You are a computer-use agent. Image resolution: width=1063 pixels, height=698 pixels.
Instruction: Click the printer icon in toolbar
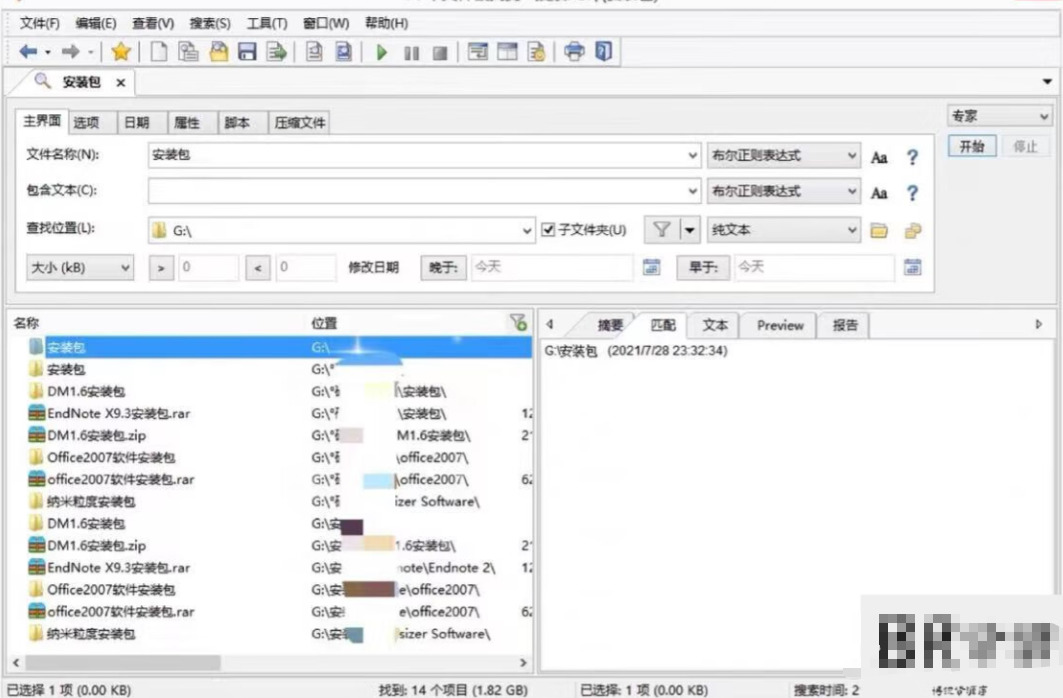(574, 52)
